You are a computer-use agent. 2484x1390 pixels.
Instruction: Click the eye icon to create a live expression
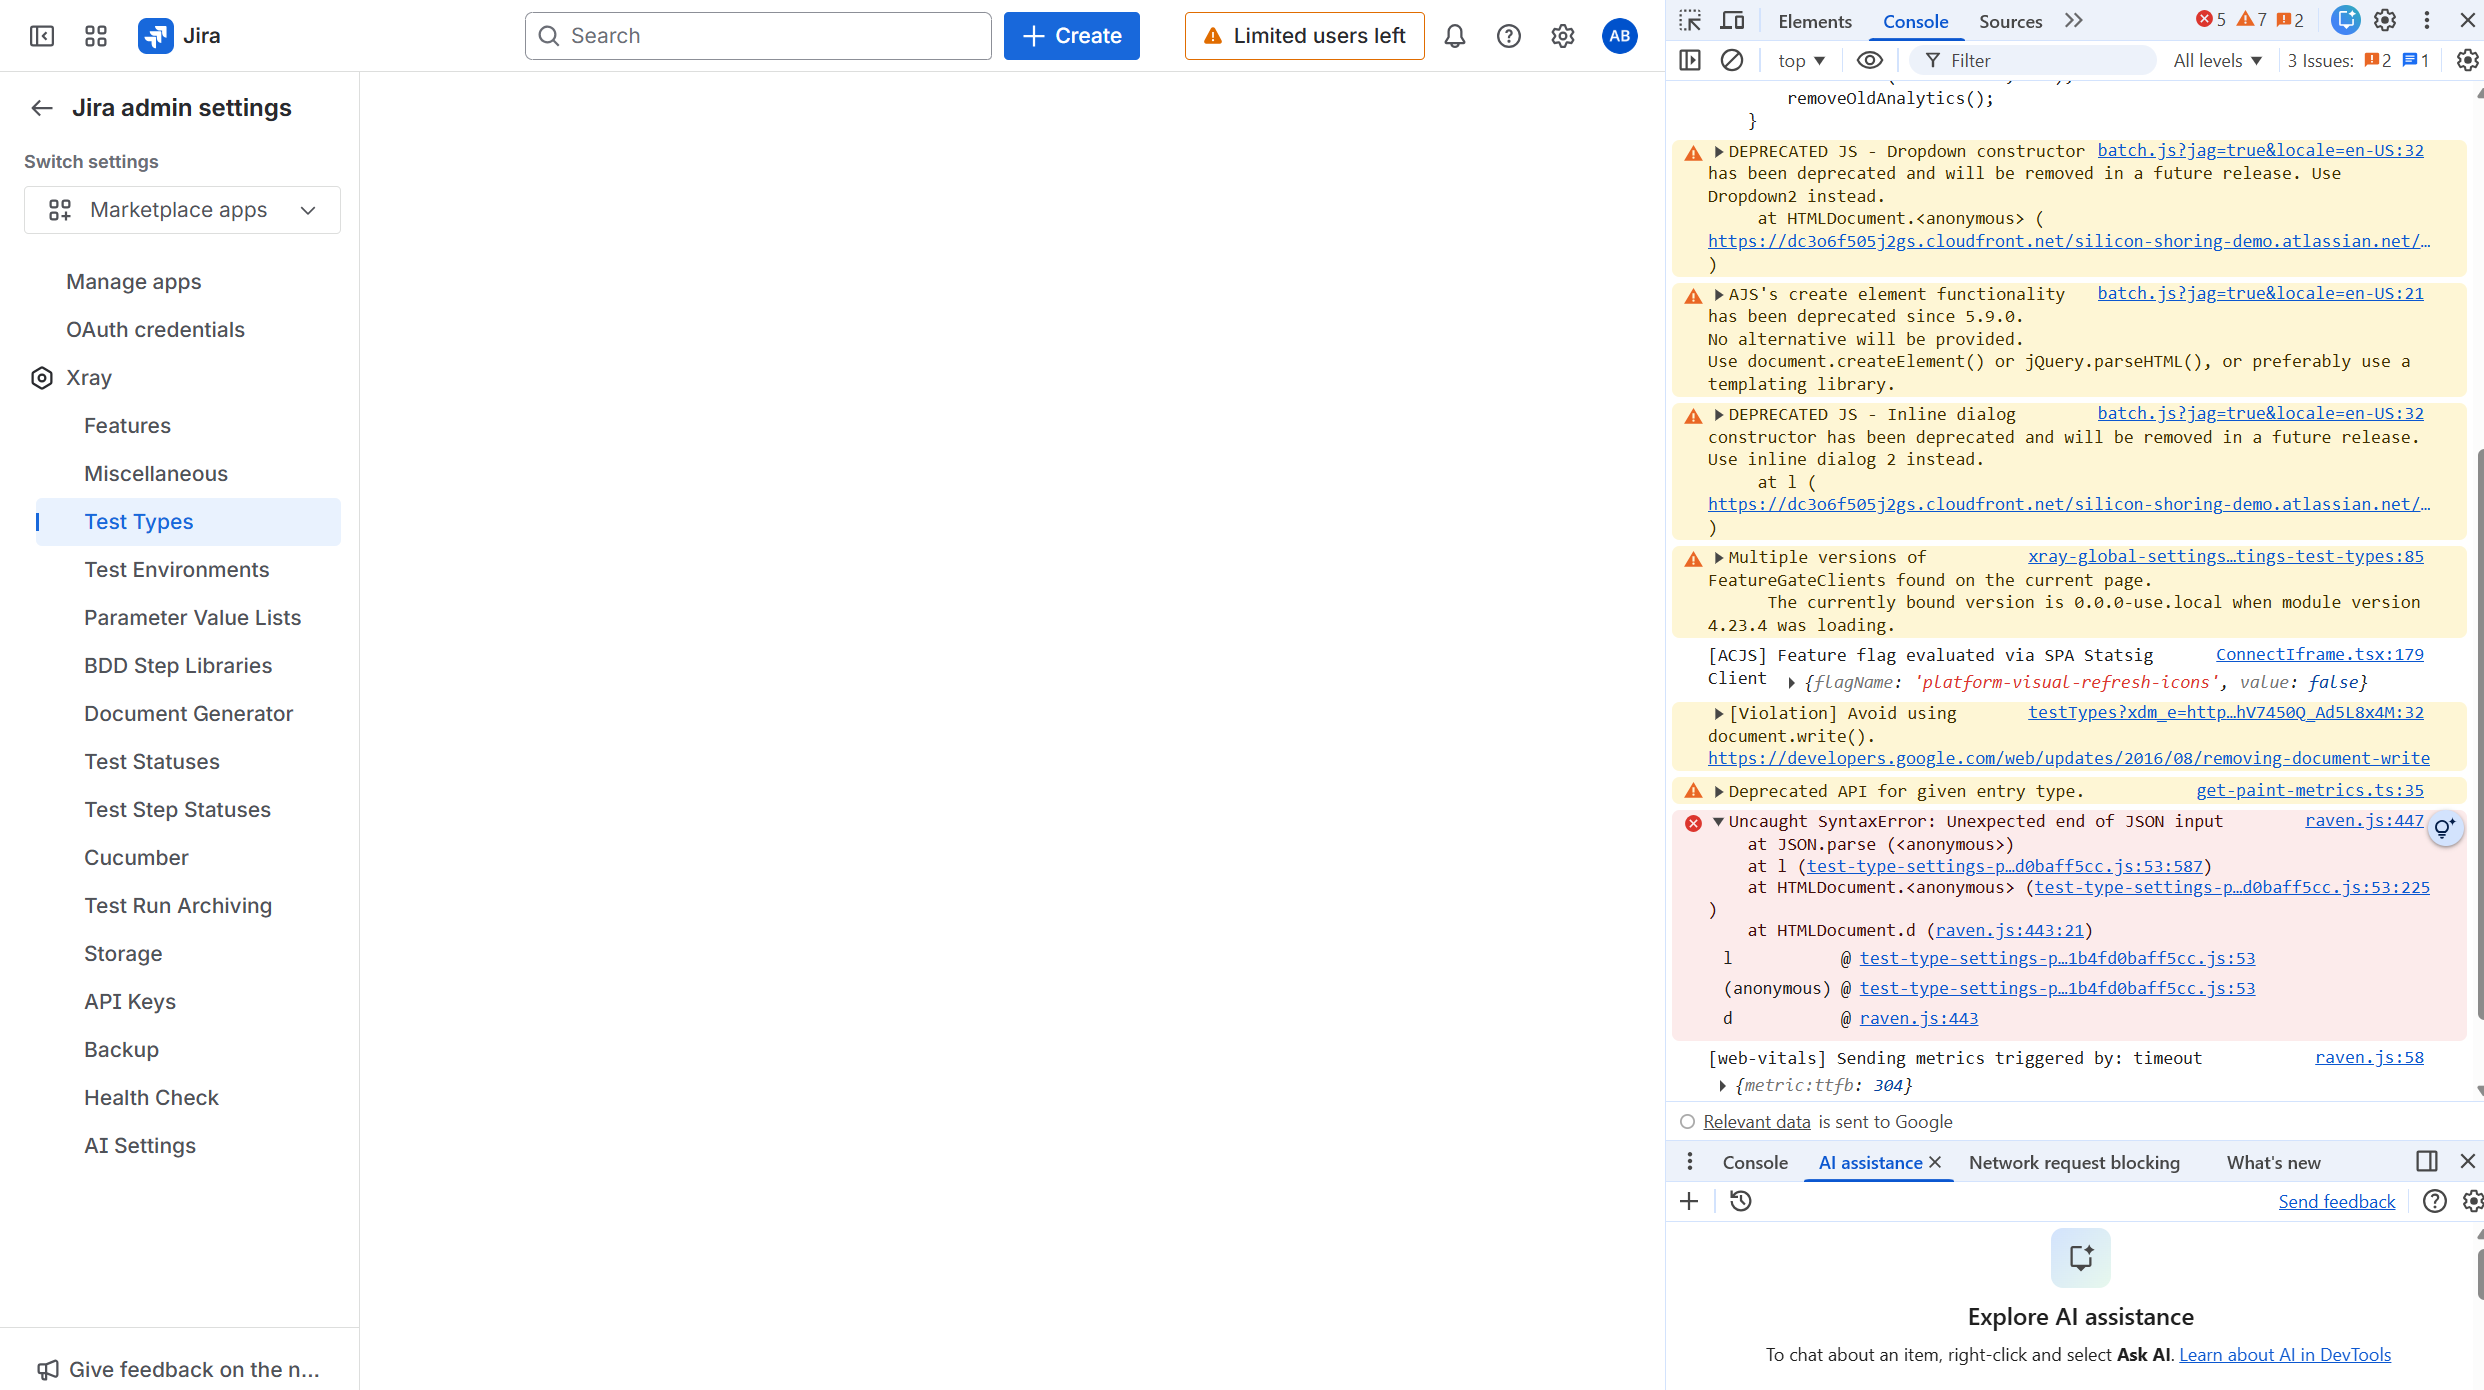click(x=1869, y=61)
